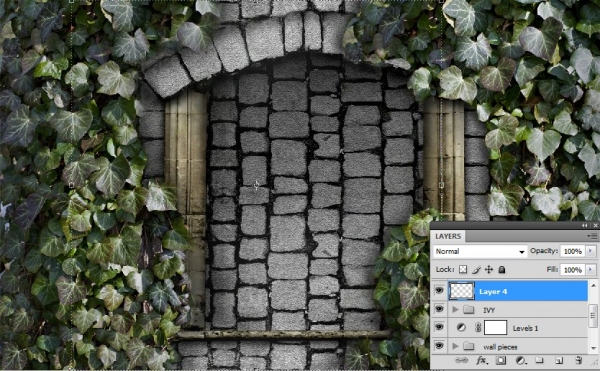Add a layer mask

click(x=501, y=360)
